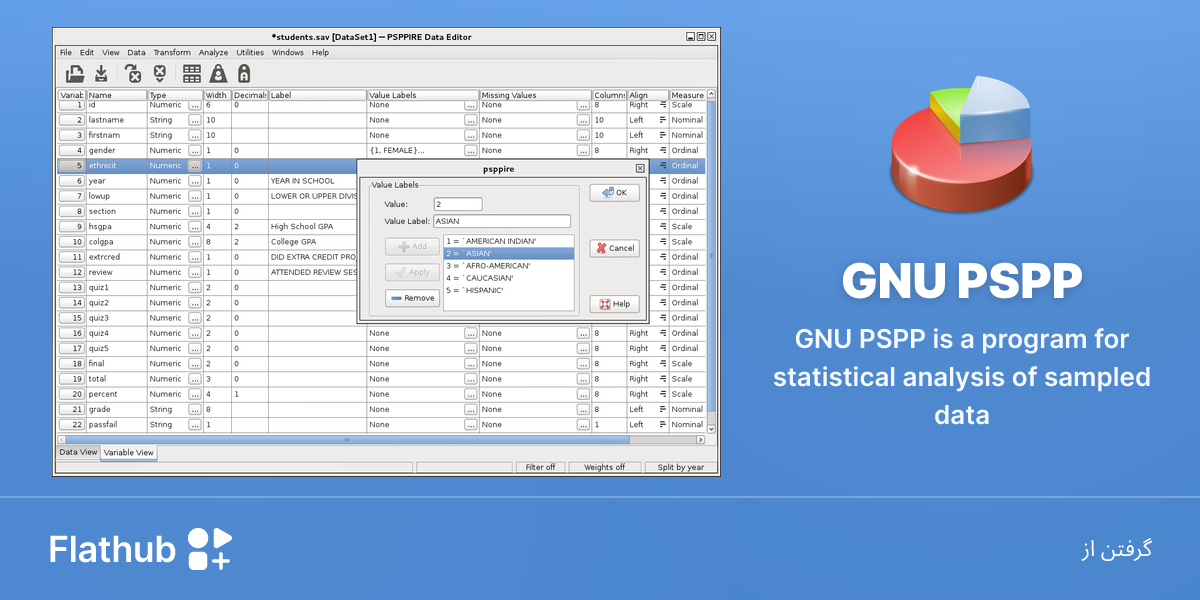
Task: Open the Type selector for the id row
Action: click(x=195, y=105)
